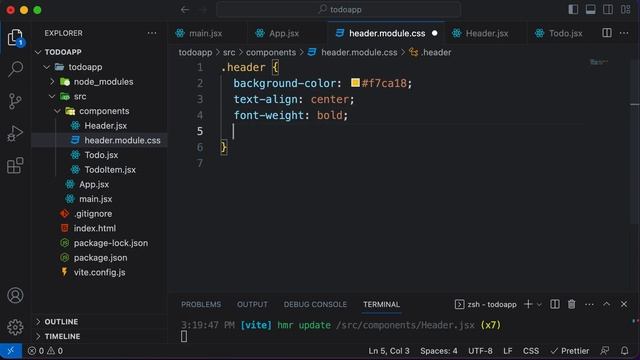The image size is (640, 360).
Task: Open the Manage gear settings icon
Action: (x=15, y=327)
